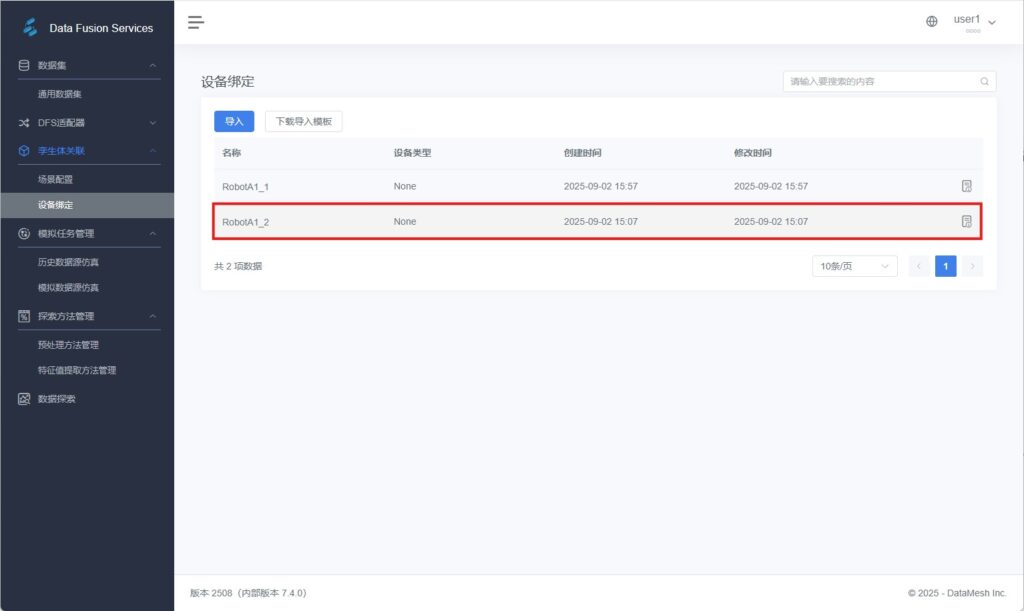Open the user1 account dropdown
This screenshot has width=1024, height=611.
974,22
